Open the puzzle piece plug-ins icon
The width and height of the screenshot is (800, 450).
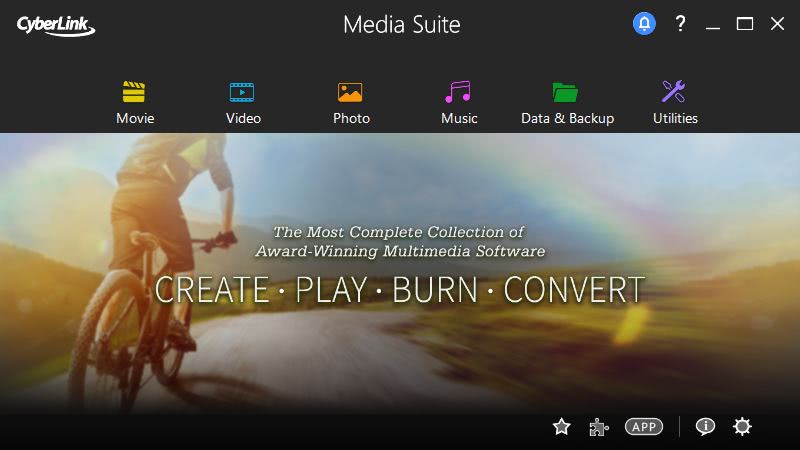click(599, 427)
